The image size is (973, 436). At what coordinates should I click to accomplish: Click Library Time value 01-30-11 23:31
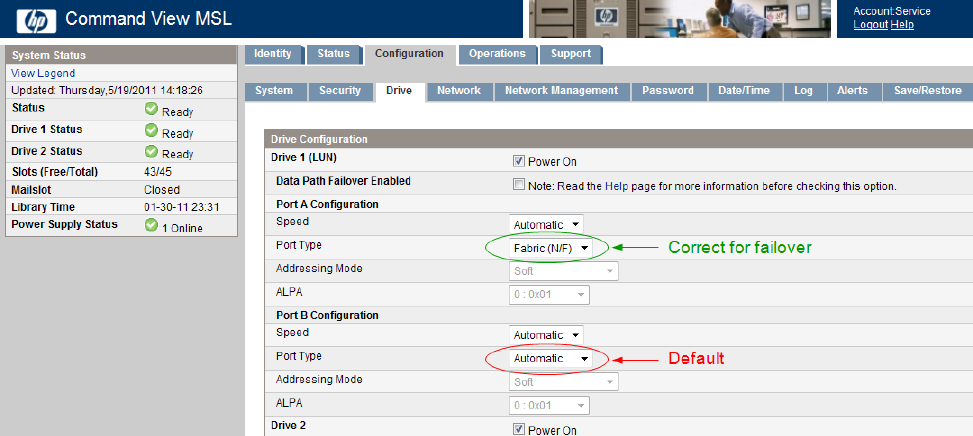[181, 207]
